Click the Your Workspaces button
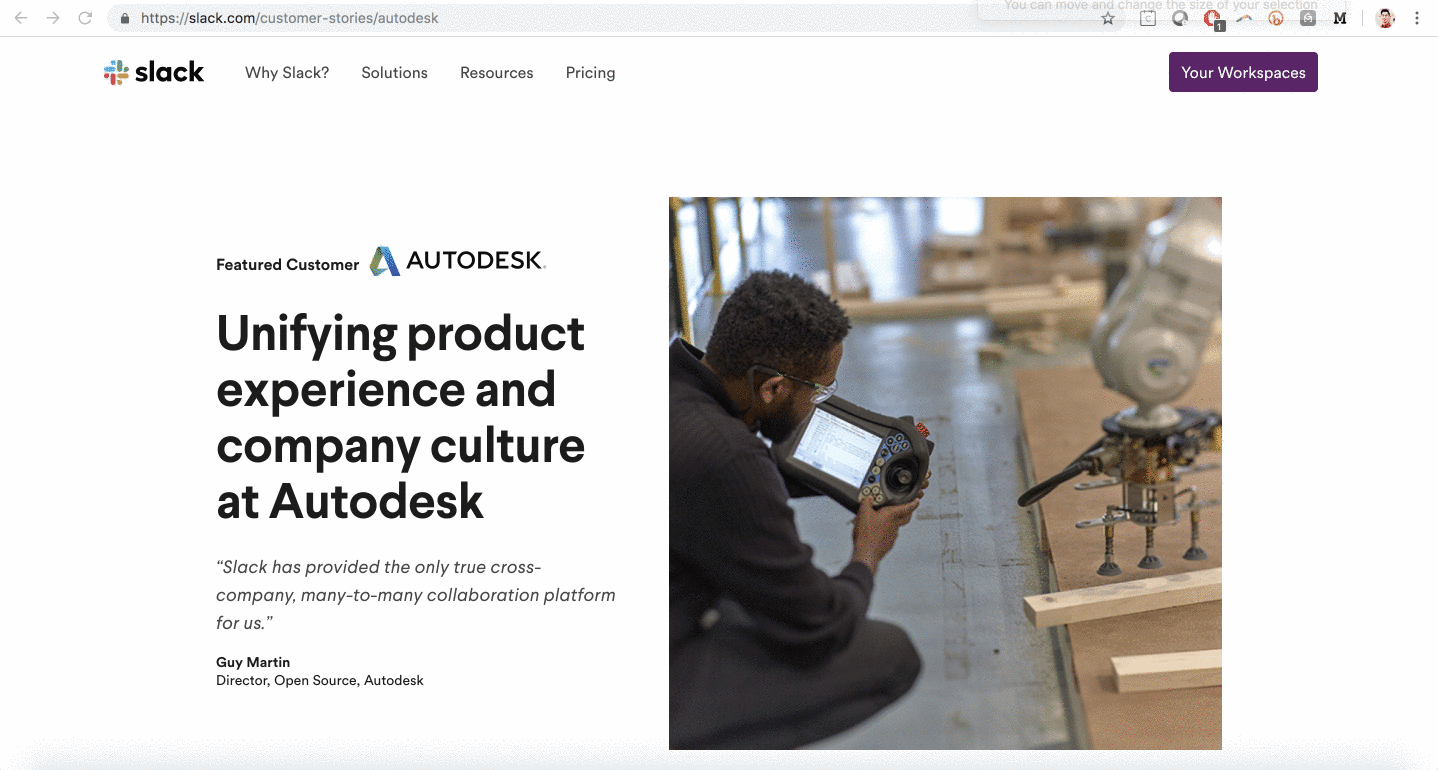The image size is (1438, 770). (x=1243, y=72)
